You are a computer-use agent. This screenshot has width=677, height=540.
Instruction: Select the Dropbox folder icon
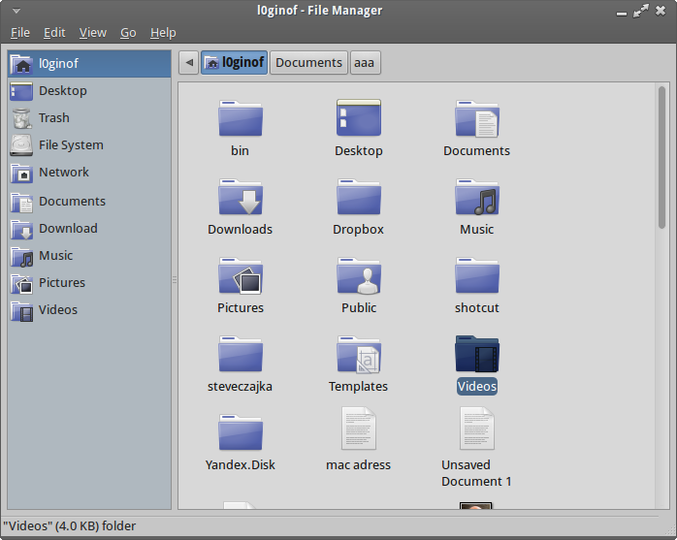pyautogui.click(x=358, y=197)
